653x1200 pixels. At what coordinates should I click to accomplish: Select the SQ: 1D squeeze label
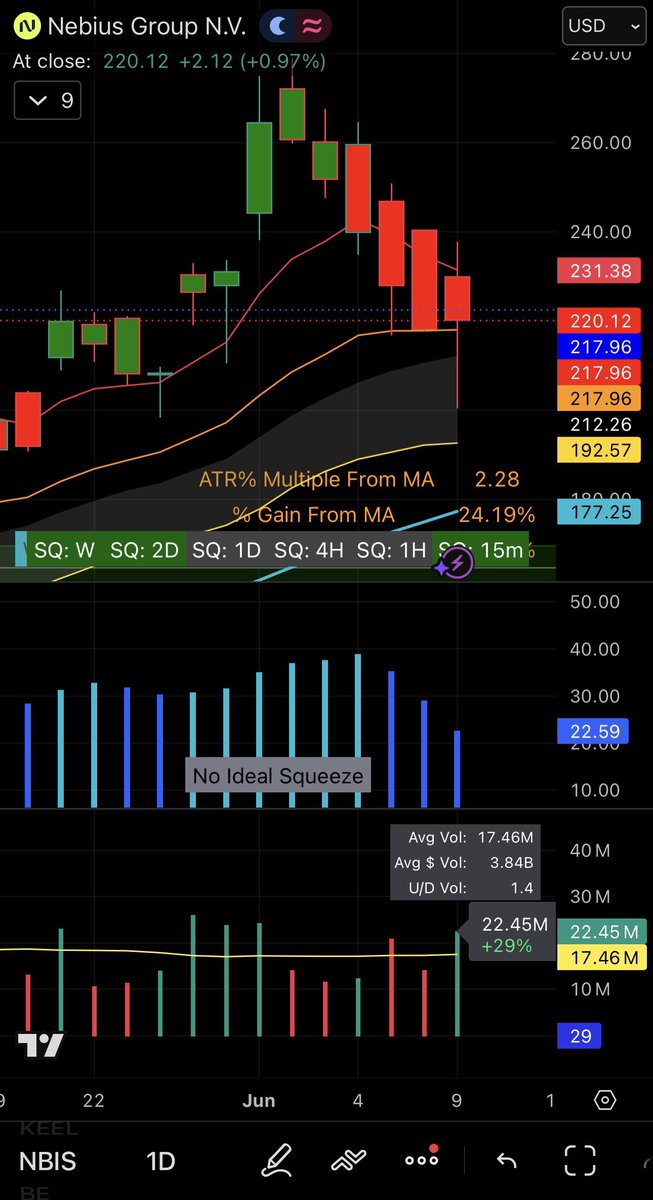(x=226, y=550)
